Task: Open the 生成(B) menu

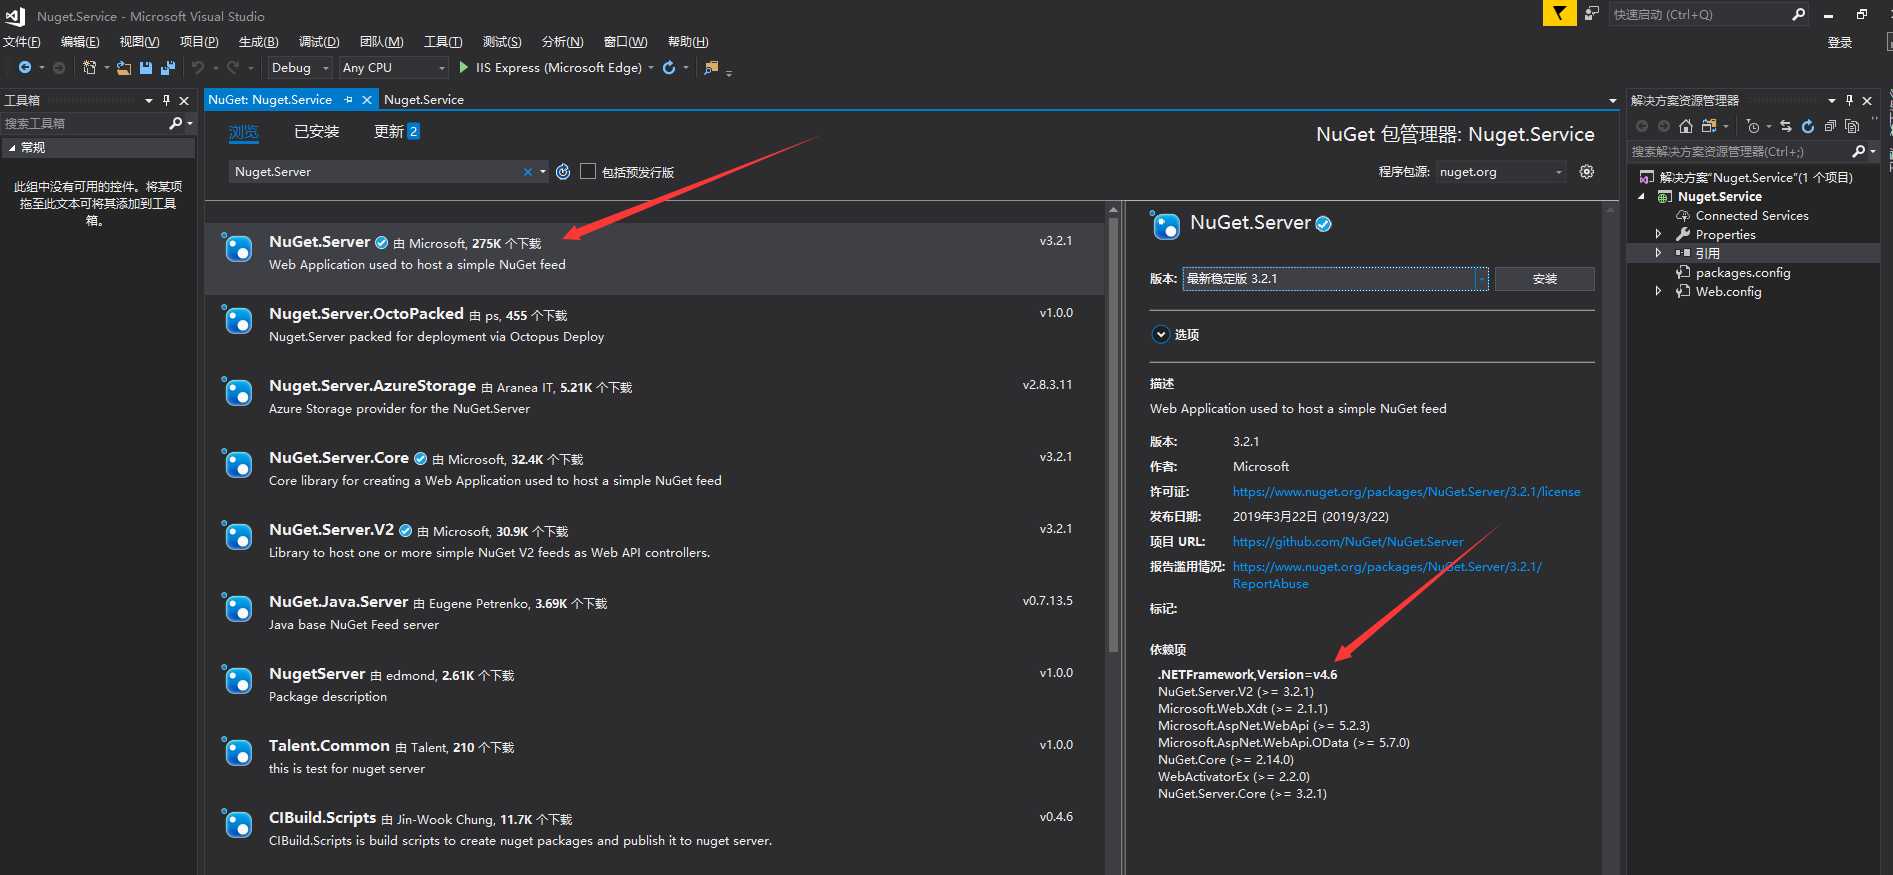Action: [x=258, y=42]
